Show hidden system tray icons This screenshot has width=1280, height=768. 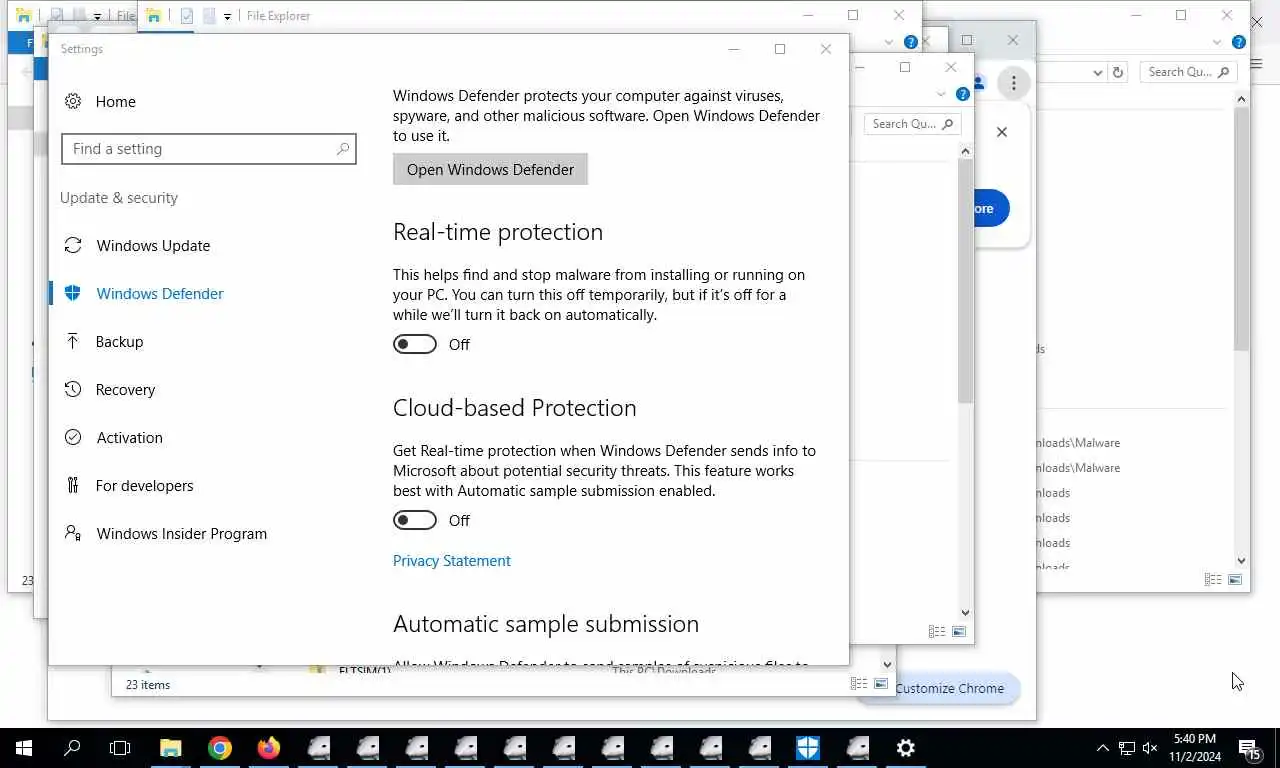[1103, 748]
